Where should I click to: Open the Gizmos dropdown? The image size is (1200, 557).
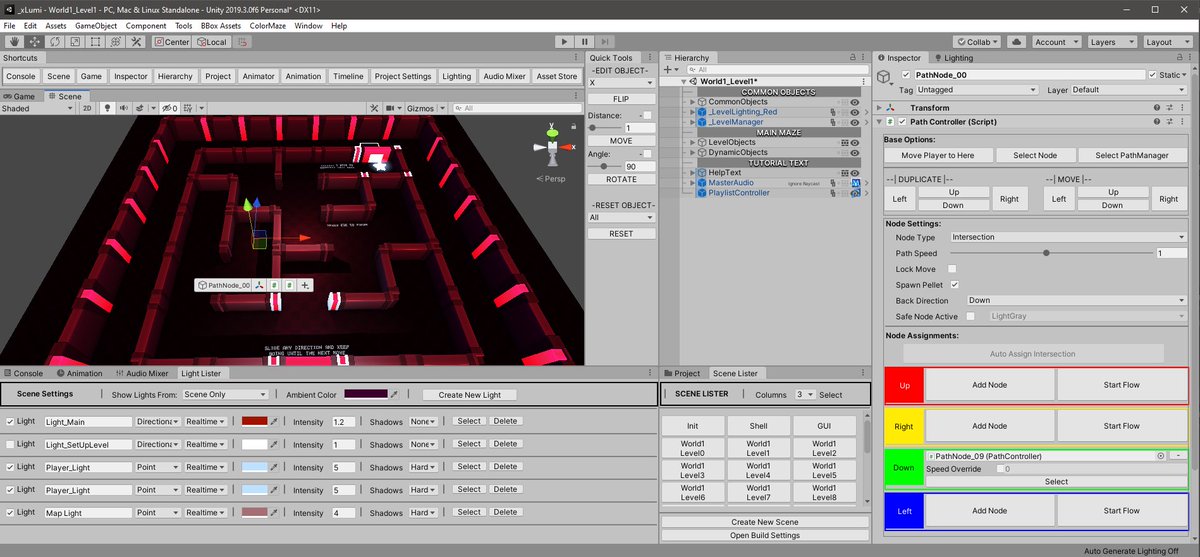[x=425, y=108]
